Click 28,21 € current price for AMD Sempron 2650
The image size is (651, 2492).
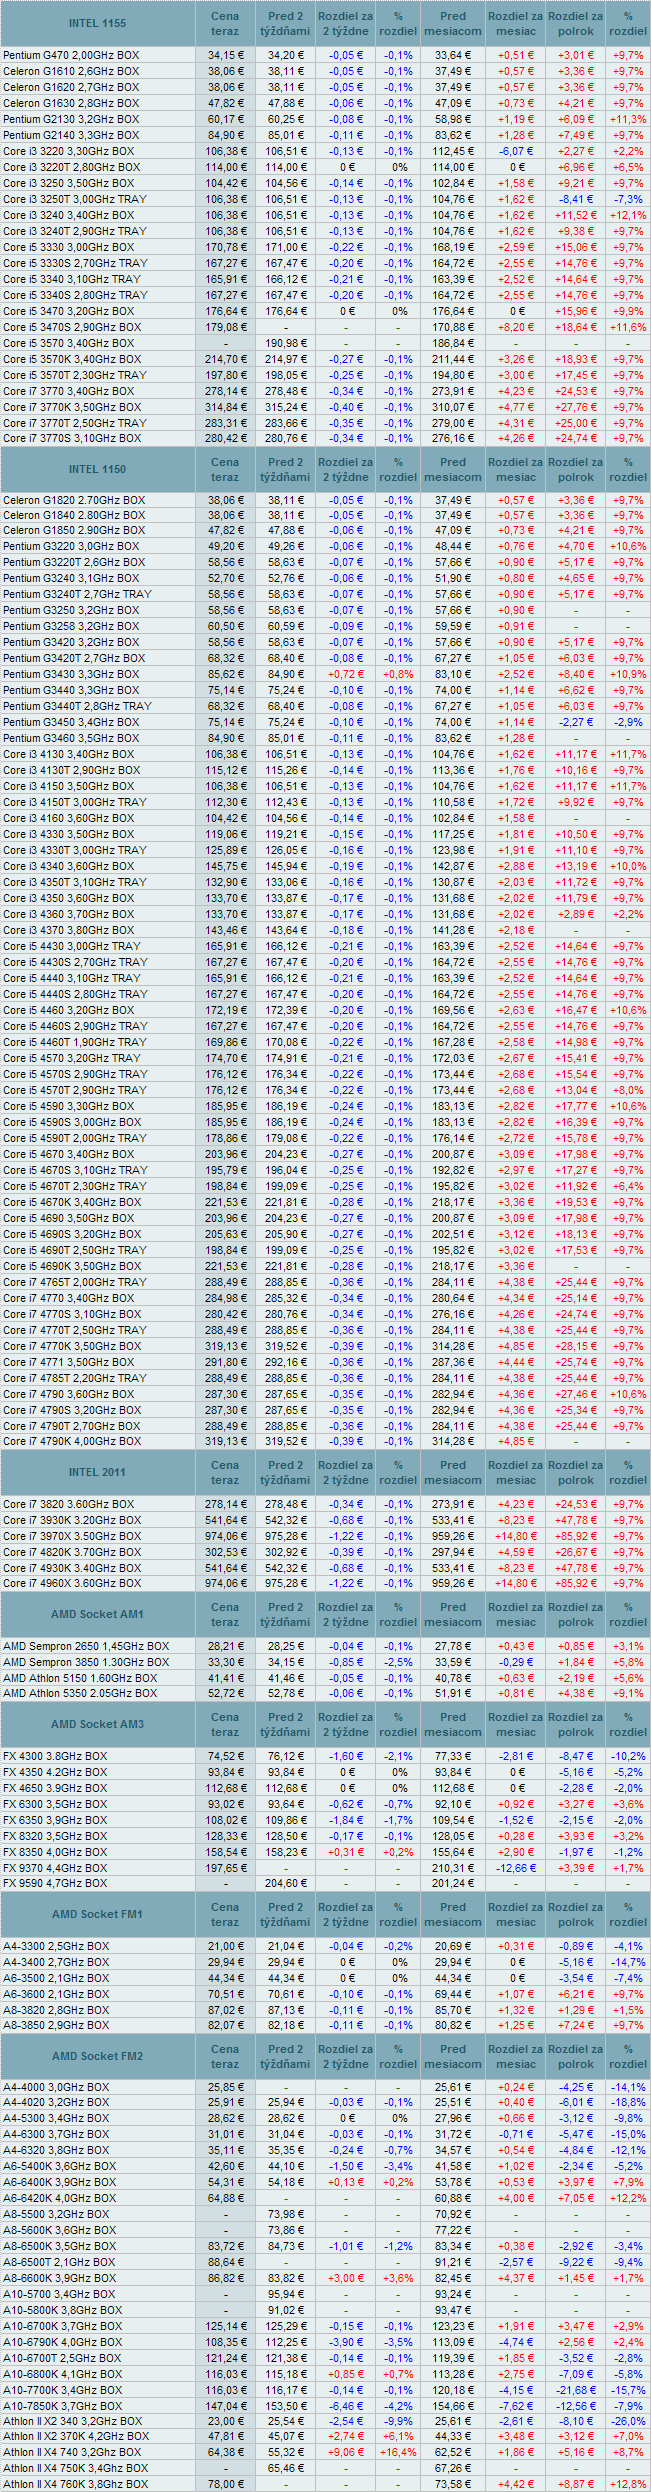(x=226, y=1646)
